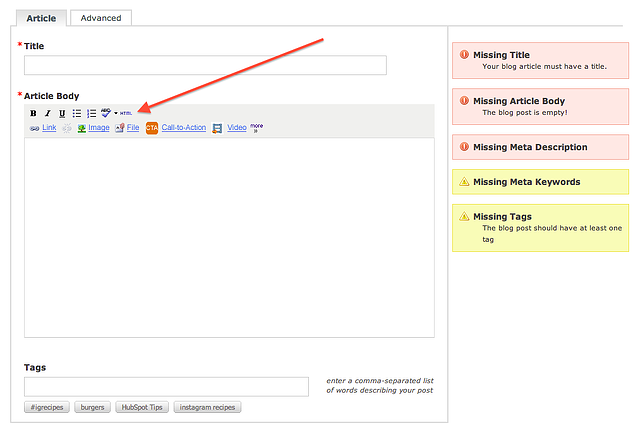Select the Missing Title heading
Screen dimensions: 638x428
[x=501, y=55]
